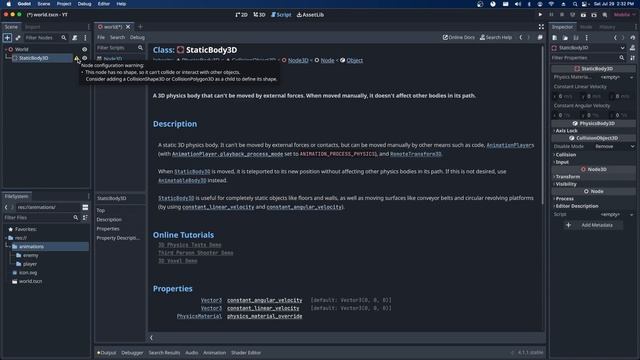640x360 pixels.
Task: Click the Filter Nodes search magnifier
Action: click(64, 38)
